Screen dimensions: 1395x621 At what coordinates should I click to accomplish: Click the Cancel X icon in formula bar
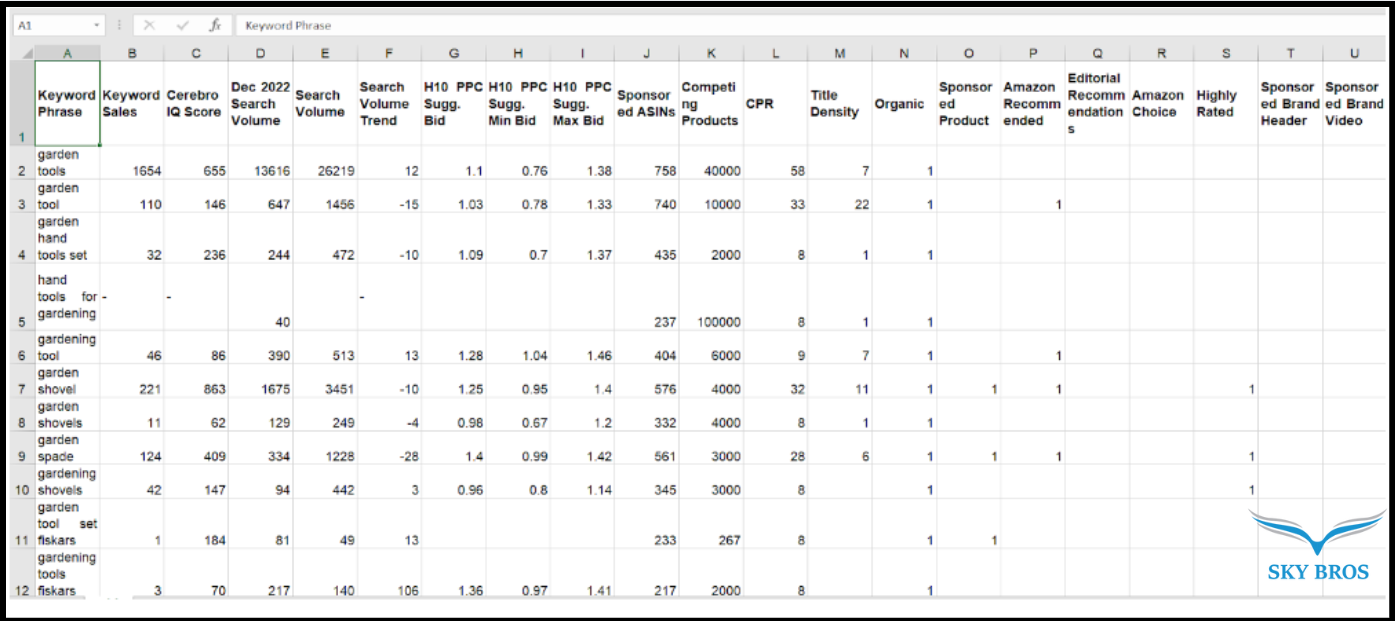[149, 25]
